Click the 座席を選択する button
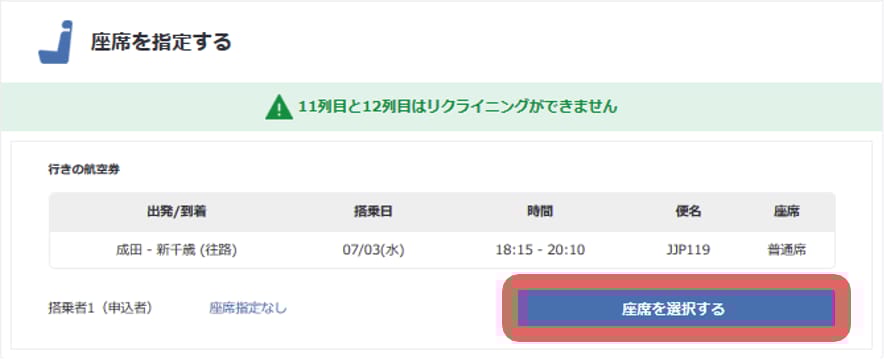This screenshot has width=884, height=360. (x=675, y=309)
